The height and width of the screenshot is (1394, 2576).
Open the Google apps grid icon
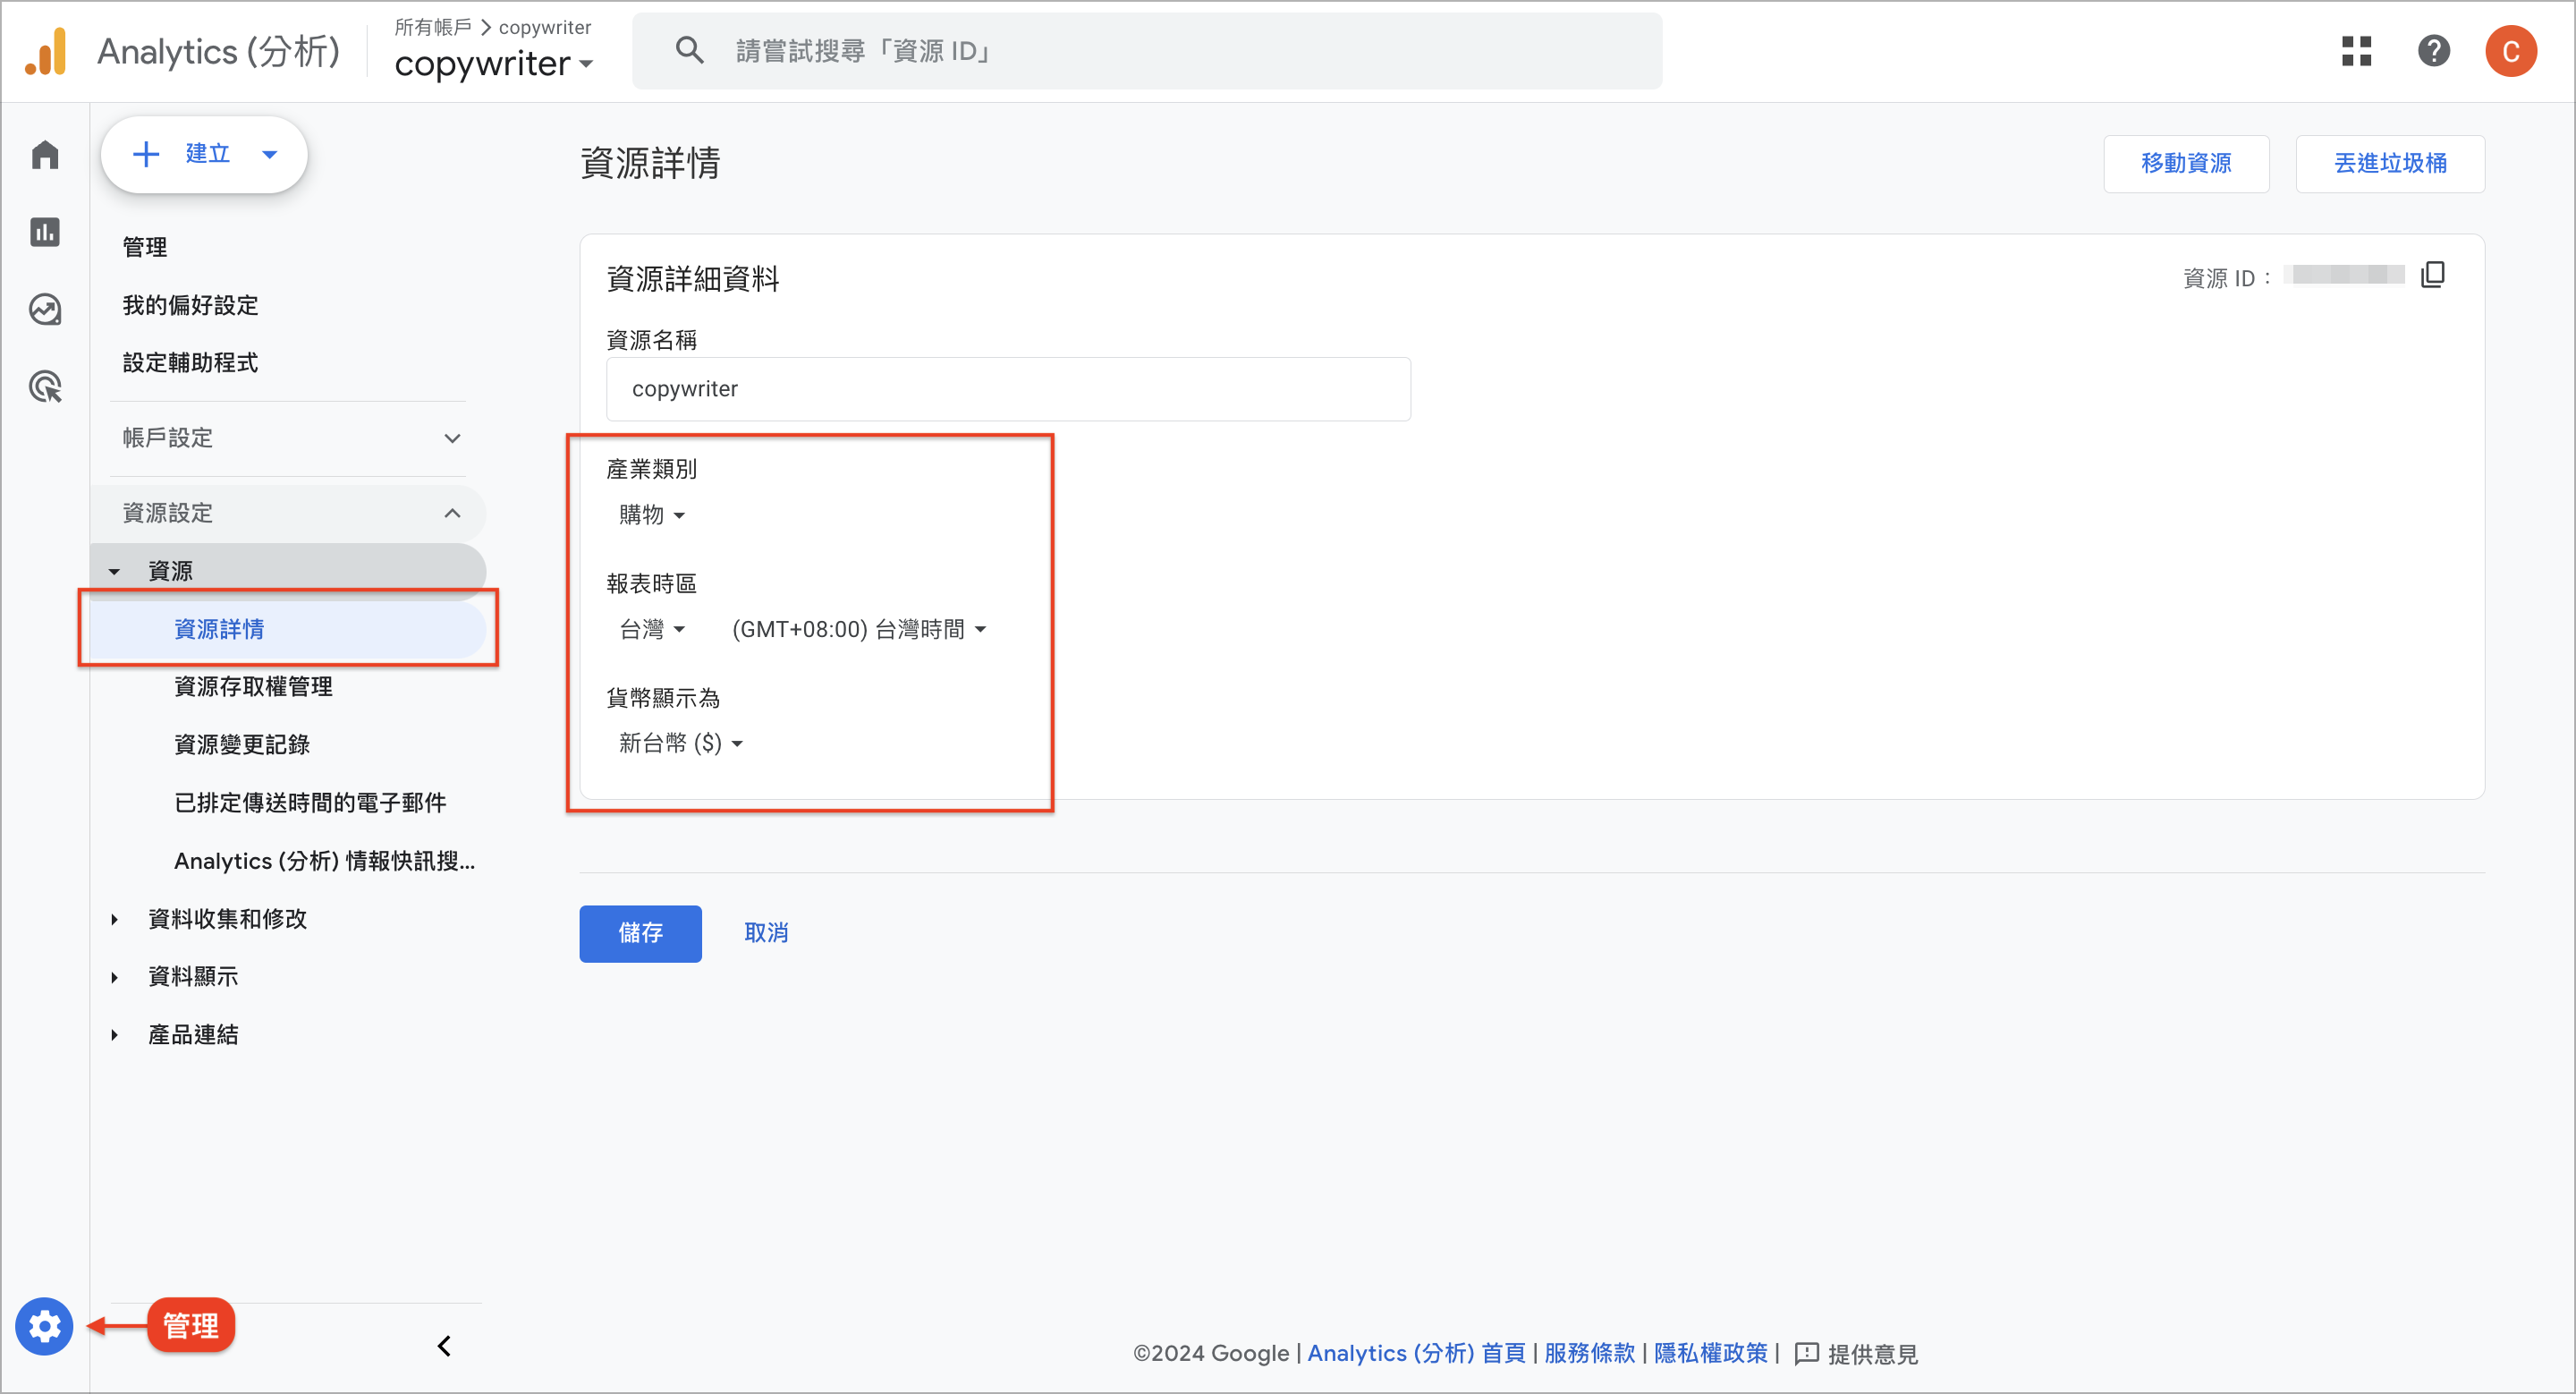(2356, 51)
